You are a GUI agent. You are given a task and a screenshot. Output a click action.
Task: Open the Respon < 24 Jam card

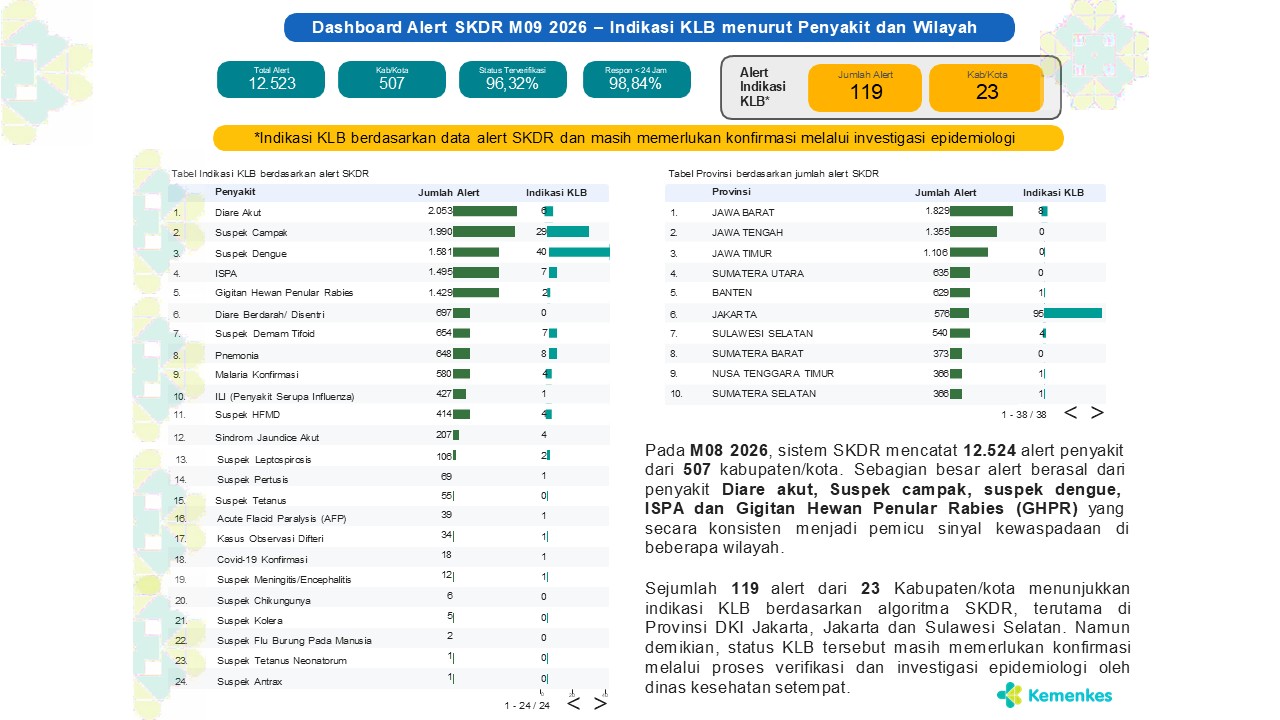(x=636, y=79)
